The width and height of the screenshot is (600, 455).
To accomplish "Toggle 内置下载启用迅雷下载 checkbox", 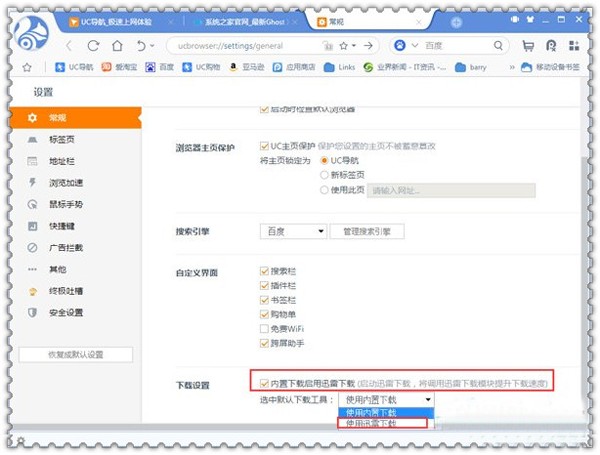I will (264, 383).
